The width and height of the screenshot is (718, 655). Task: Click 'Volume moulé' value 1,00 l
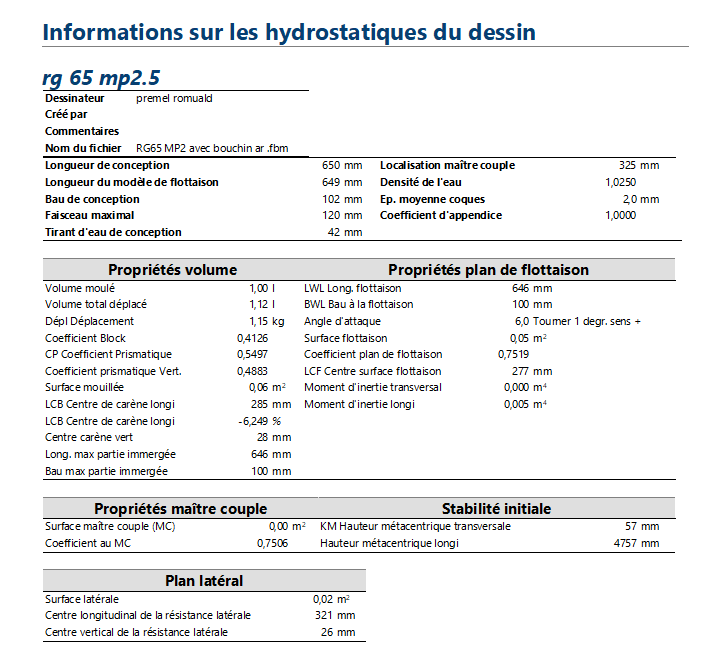(262, 289)
